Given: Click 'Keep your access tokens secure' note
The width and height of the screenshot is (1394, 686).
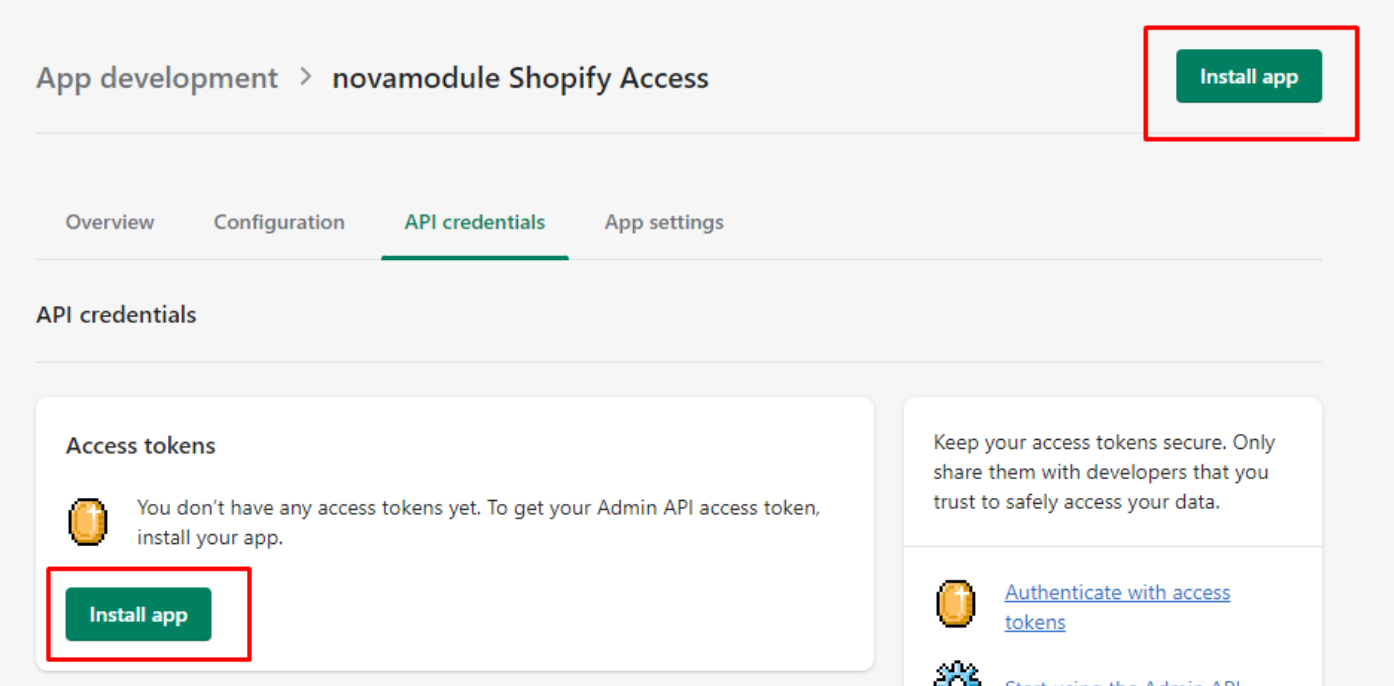Looking at the screenshot, I should (x=1104, y=472).
